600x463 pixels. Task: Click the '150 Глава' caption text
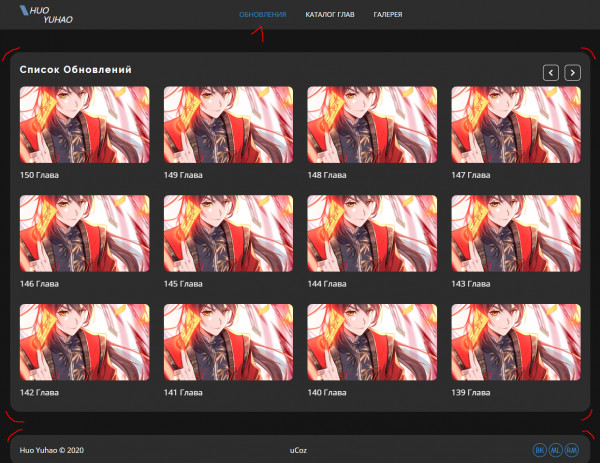click(39, 175)
